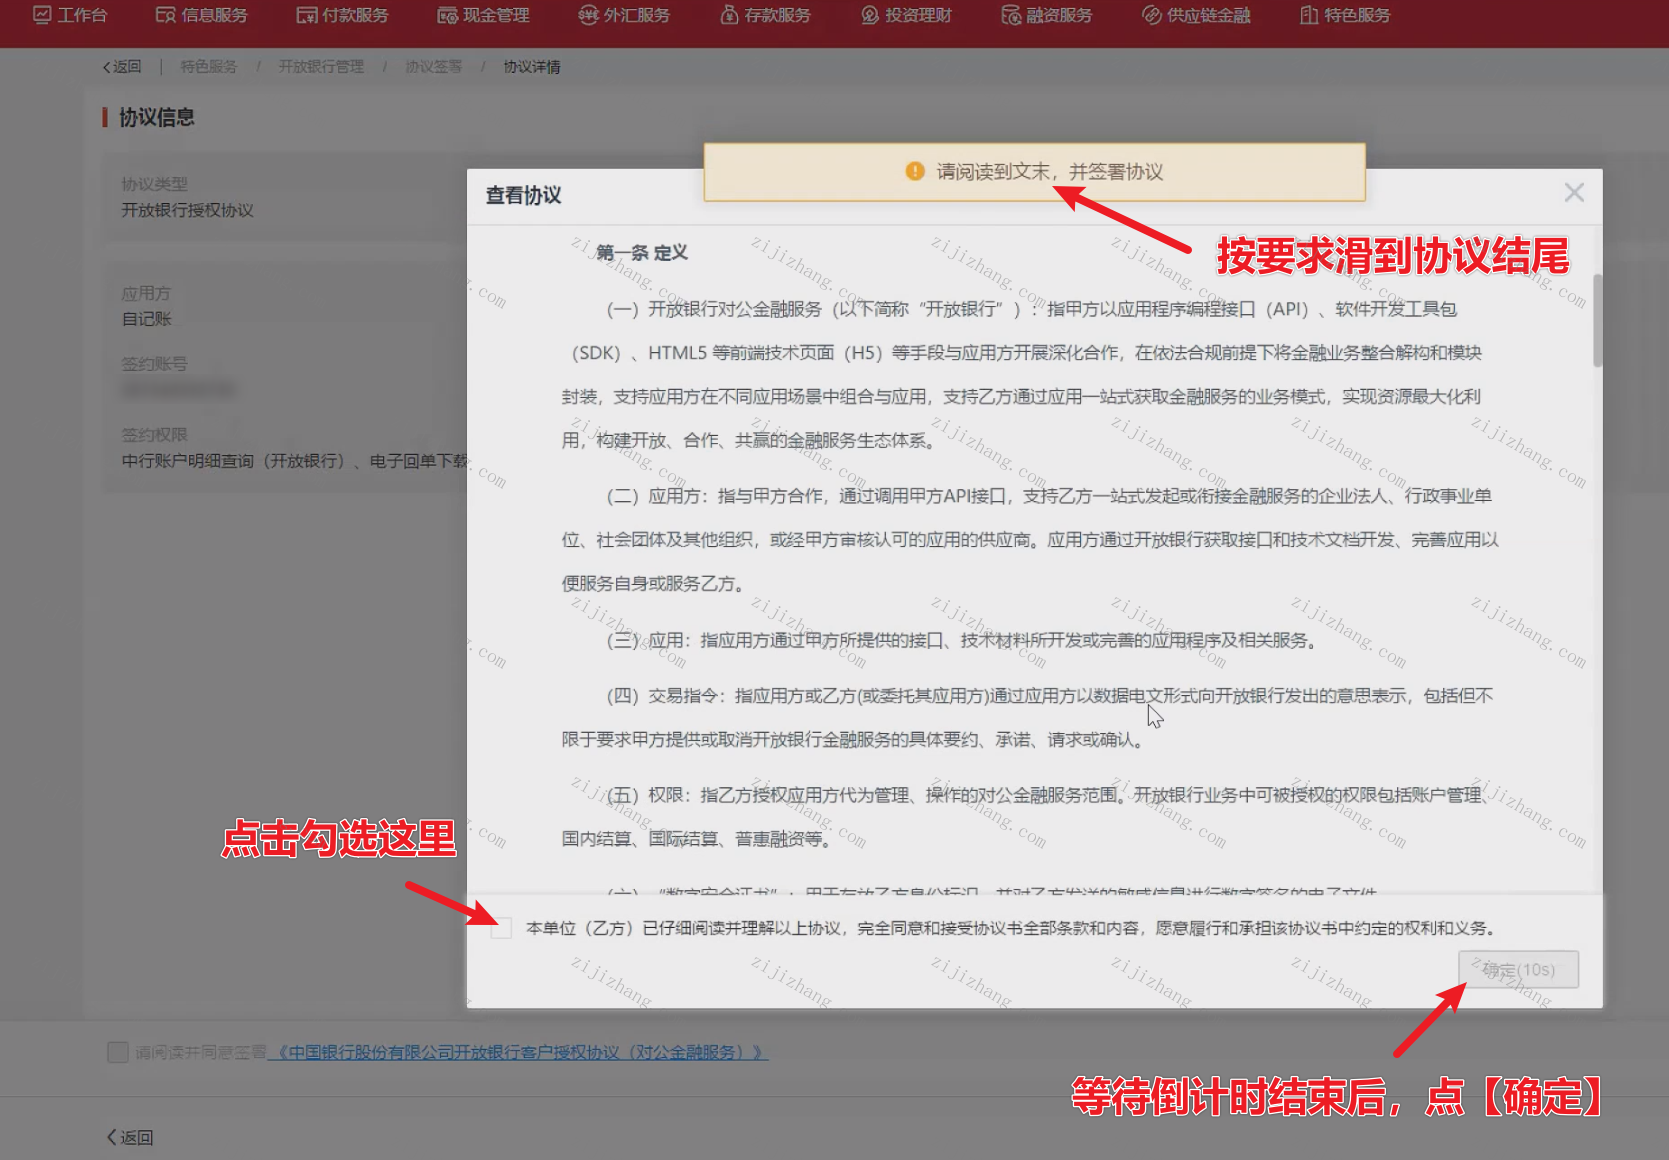The height and width of the screenshot is (1160, 1669).
Task: Click the 存款服务 deposit icon
Action: tap(729, 15)
